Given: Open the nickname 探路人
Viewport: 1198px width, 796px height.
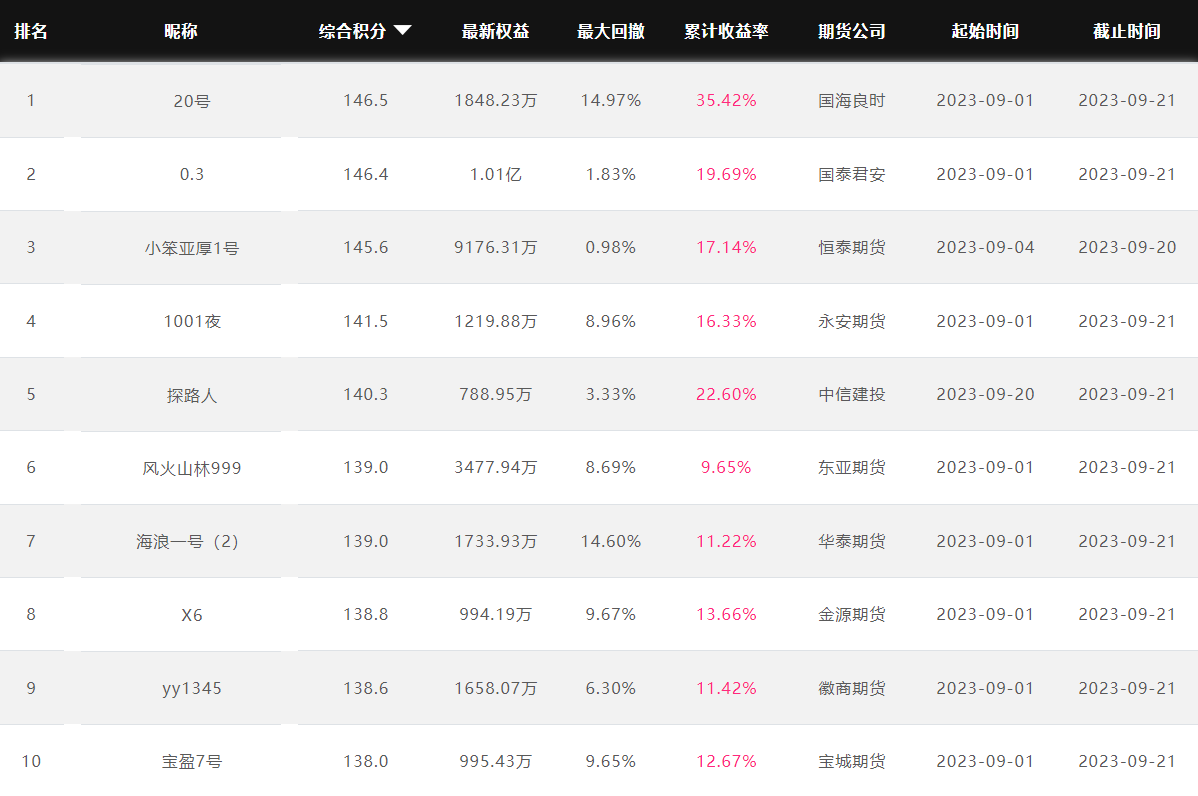Looking at the screenshot, I should (x=192, y=395).
